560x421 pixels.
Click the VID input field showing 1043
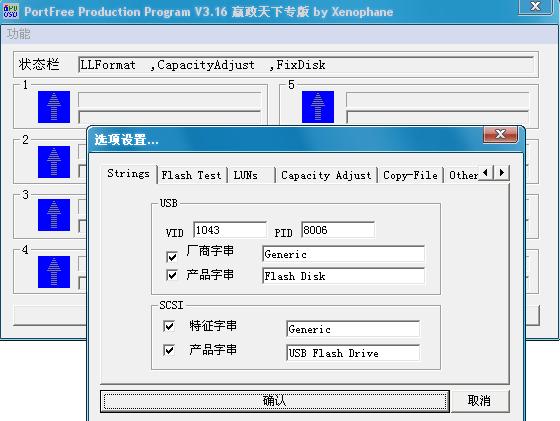(x=230, y=230)
